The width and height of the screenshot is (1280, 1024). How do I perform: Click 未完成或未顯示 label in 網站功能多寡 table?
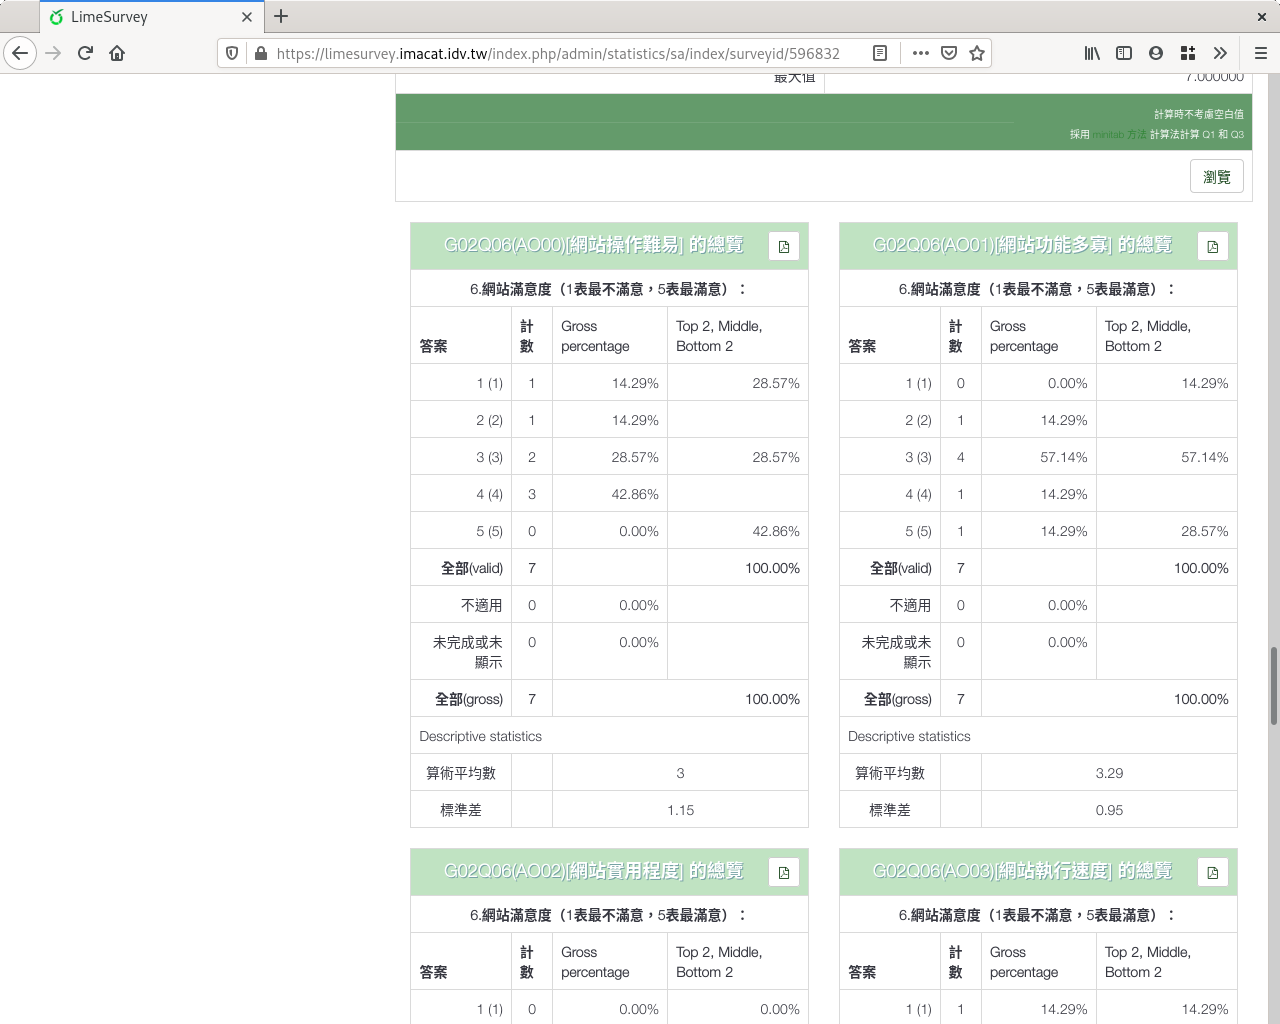click(x=896, y=652)
